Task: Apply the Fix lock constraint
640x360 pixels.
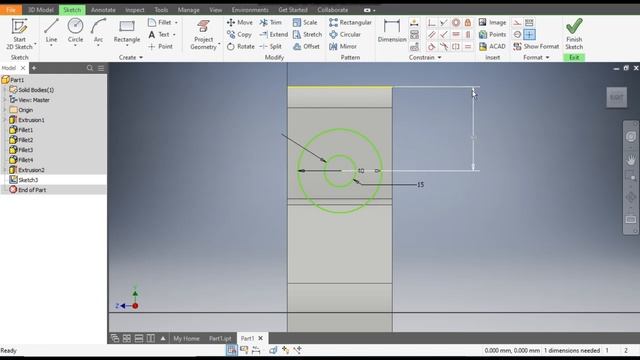Action: point(468,22)
